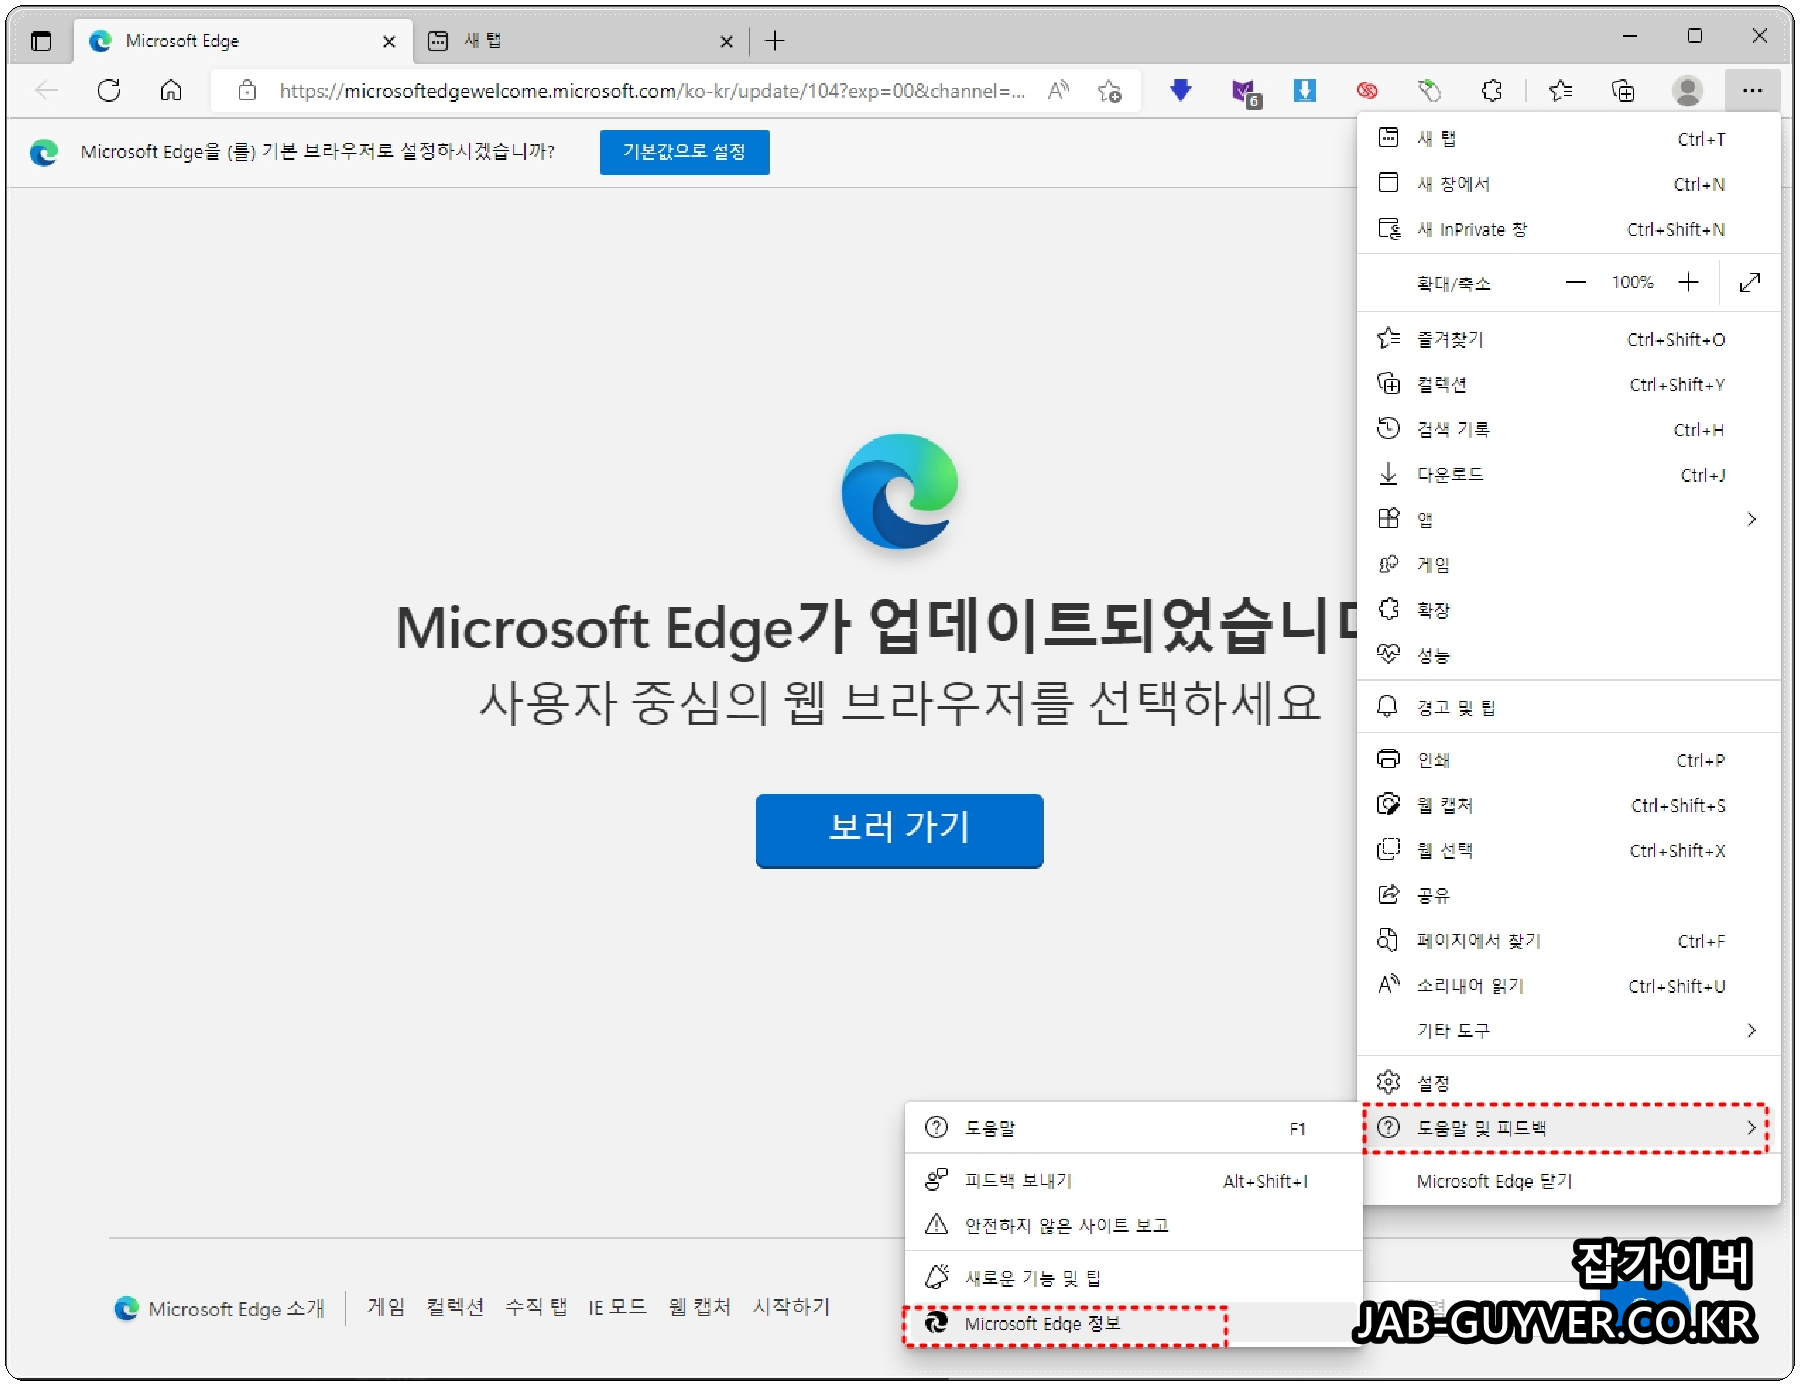Open the extensions puzzle icon

[1491, 91]
